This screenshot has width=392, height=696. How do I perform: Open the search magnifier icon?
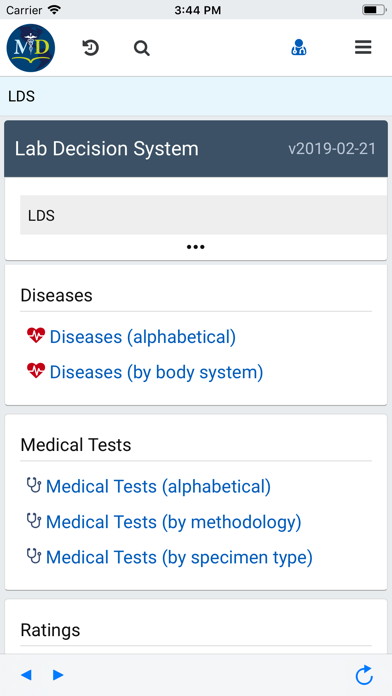point(142,48)
